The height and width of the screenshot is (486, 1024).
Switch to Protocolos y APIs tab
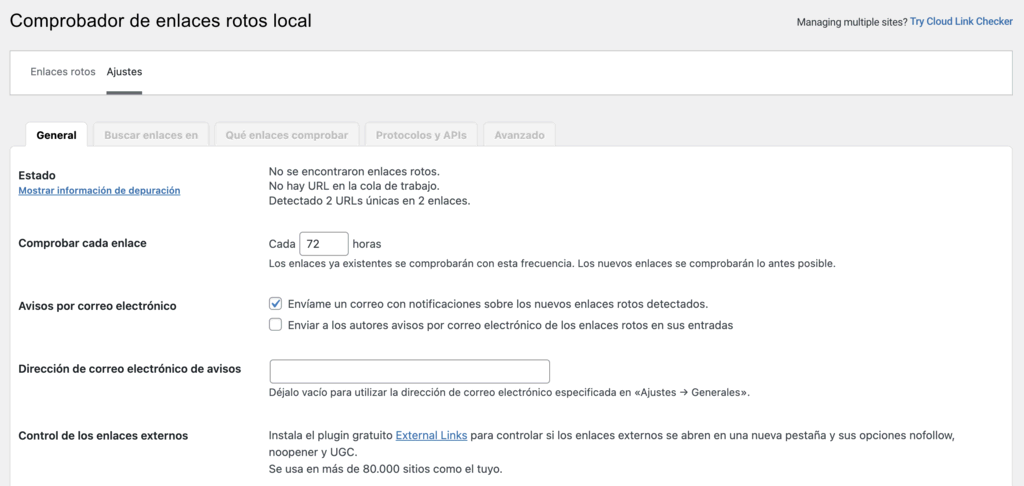click(421, 135)
